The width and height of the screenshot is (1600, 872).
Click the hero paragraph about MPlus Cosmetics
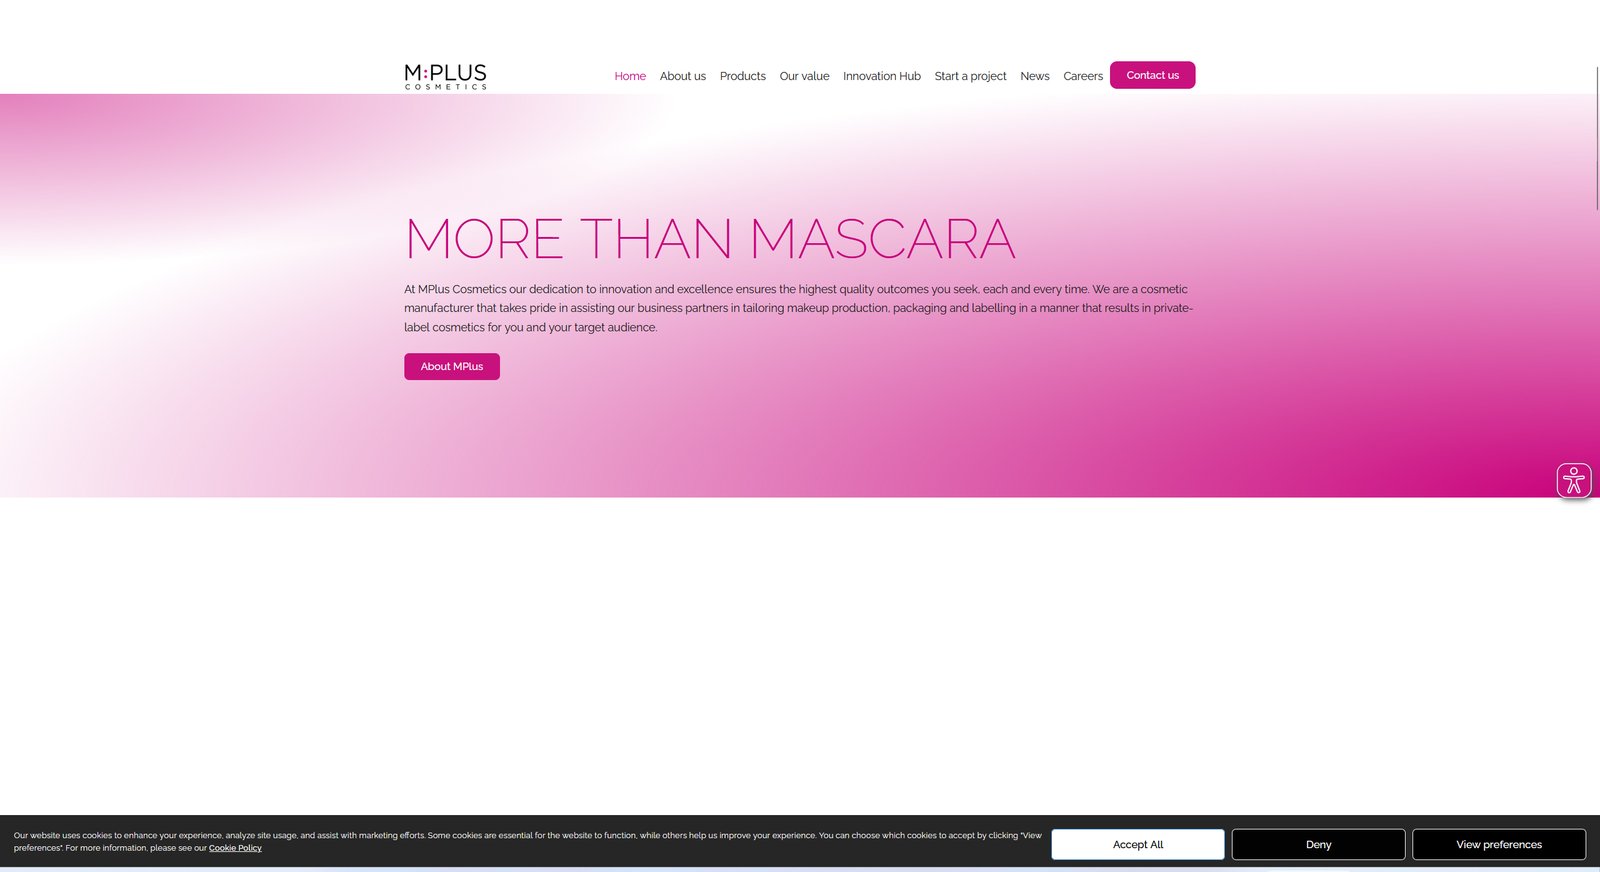(798, 308)
